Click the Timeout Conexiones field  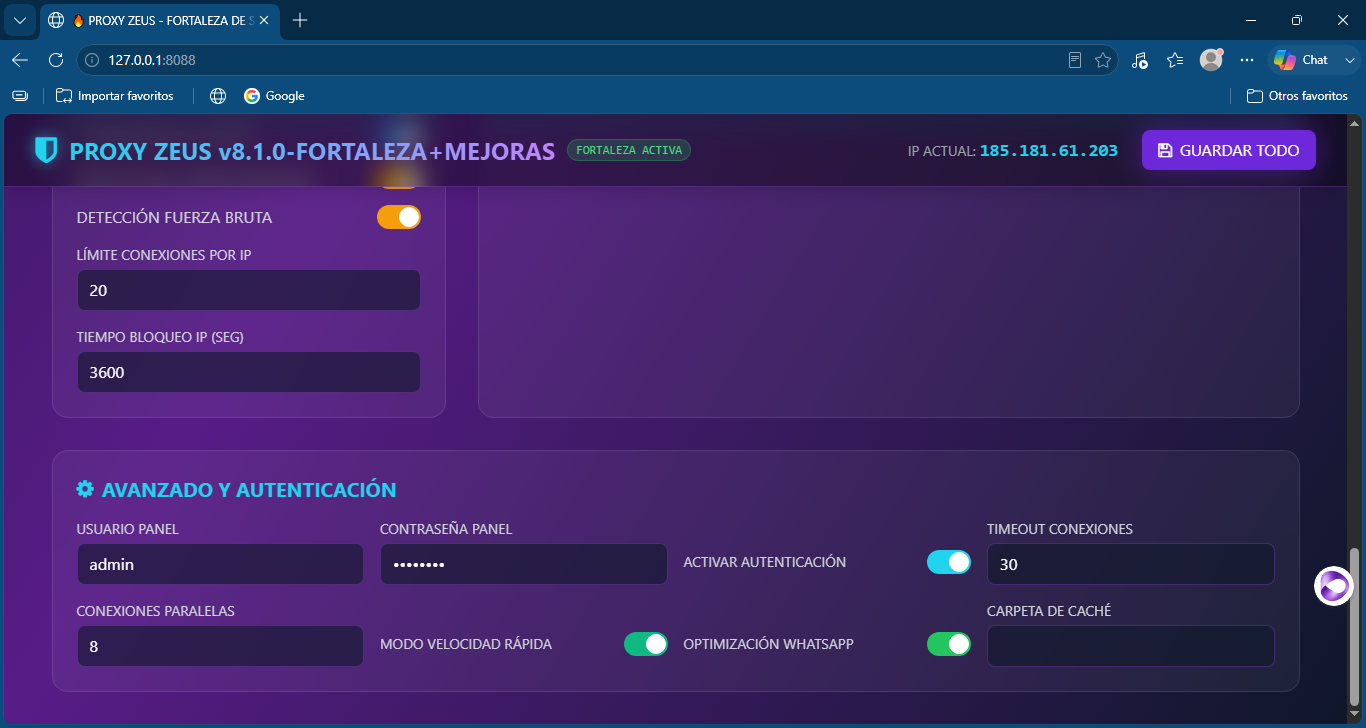point(1131,564)
